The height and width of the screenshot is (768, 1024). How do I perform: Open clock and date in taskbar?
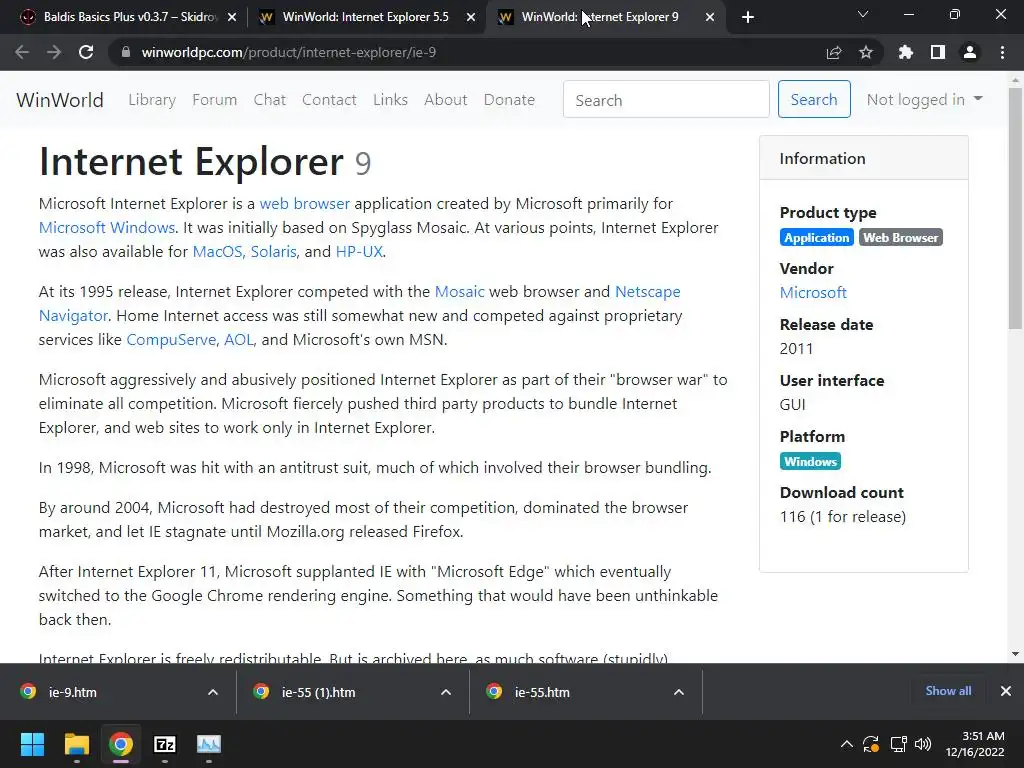[x=975, y=744]
